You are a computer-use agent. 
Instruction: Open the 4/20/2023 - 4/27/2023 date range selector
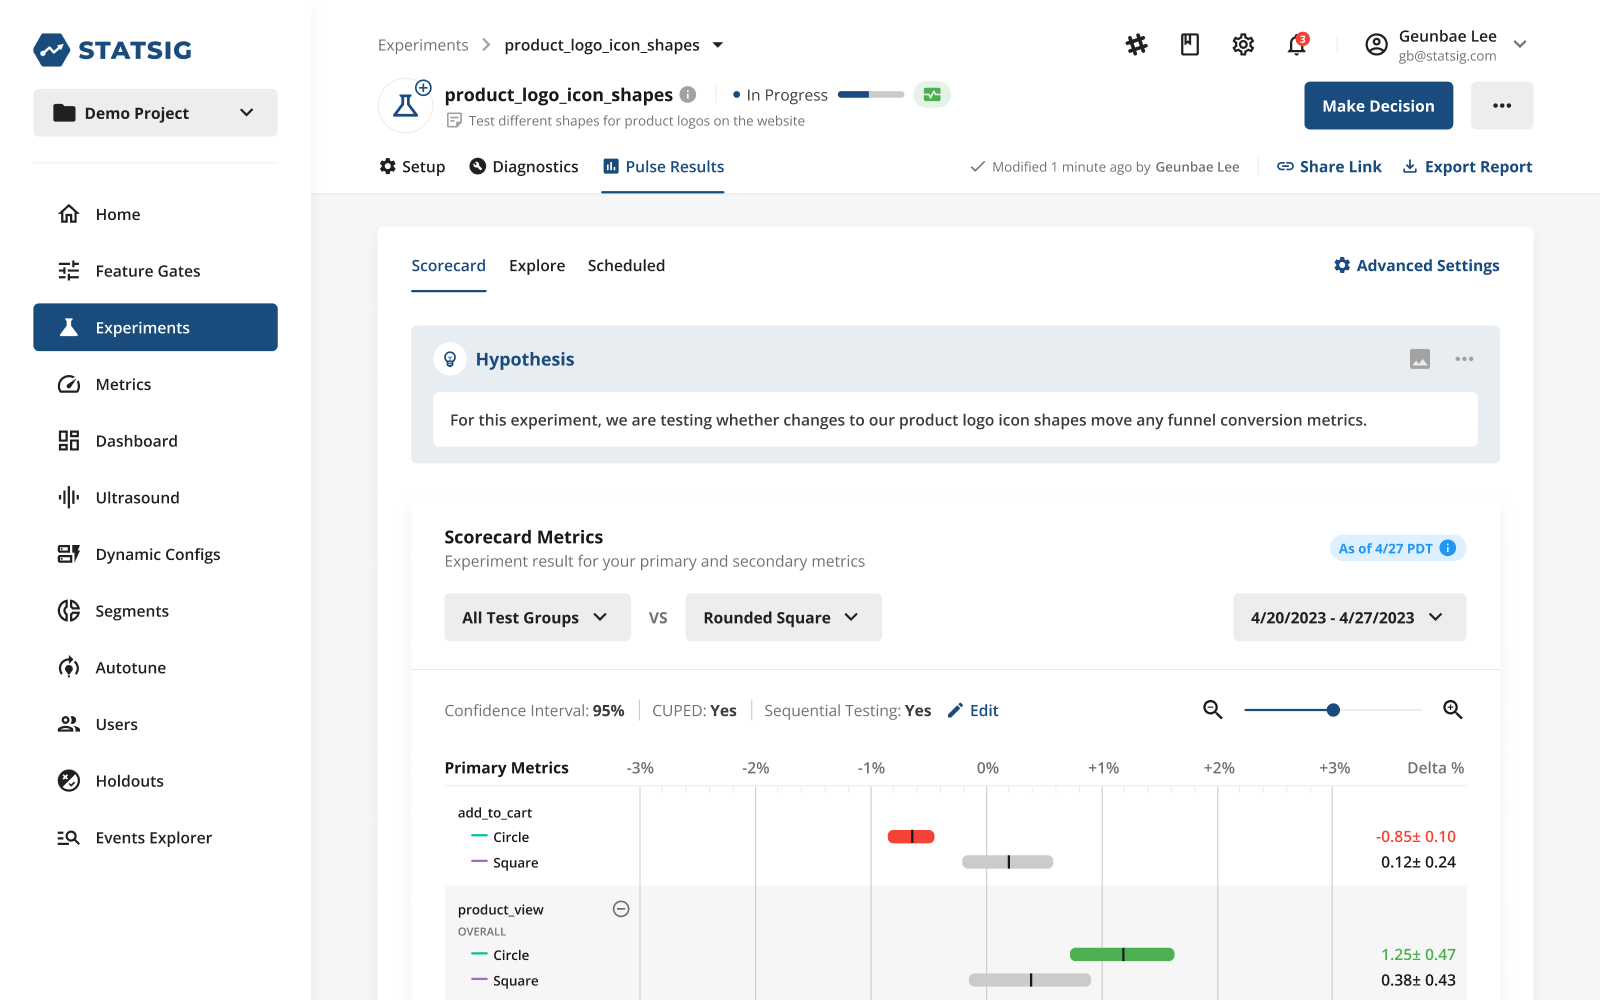coord(1349,617)
